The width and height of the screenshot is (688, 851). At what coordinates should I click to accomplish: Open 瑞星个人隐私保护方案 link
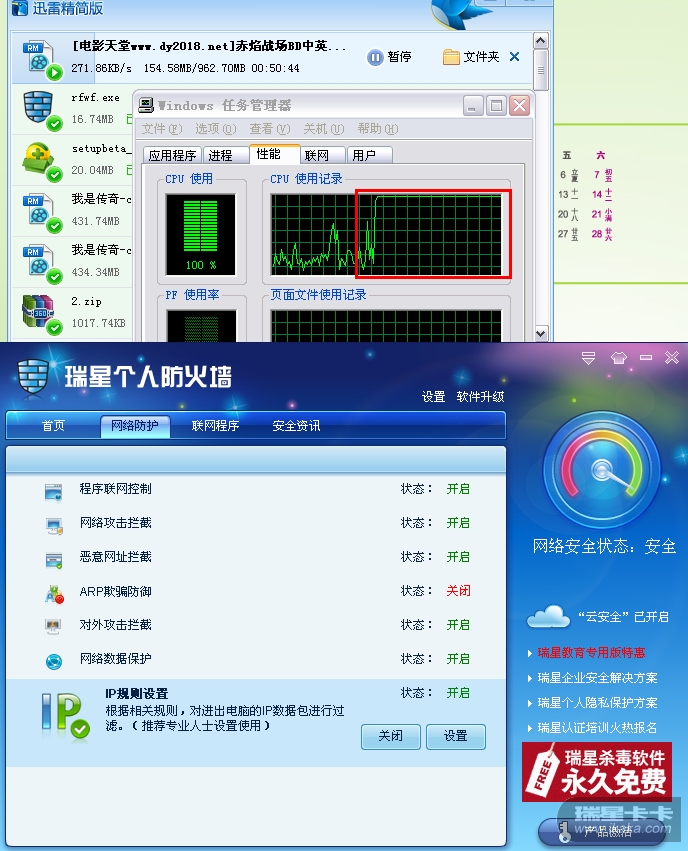pos(597,703)
